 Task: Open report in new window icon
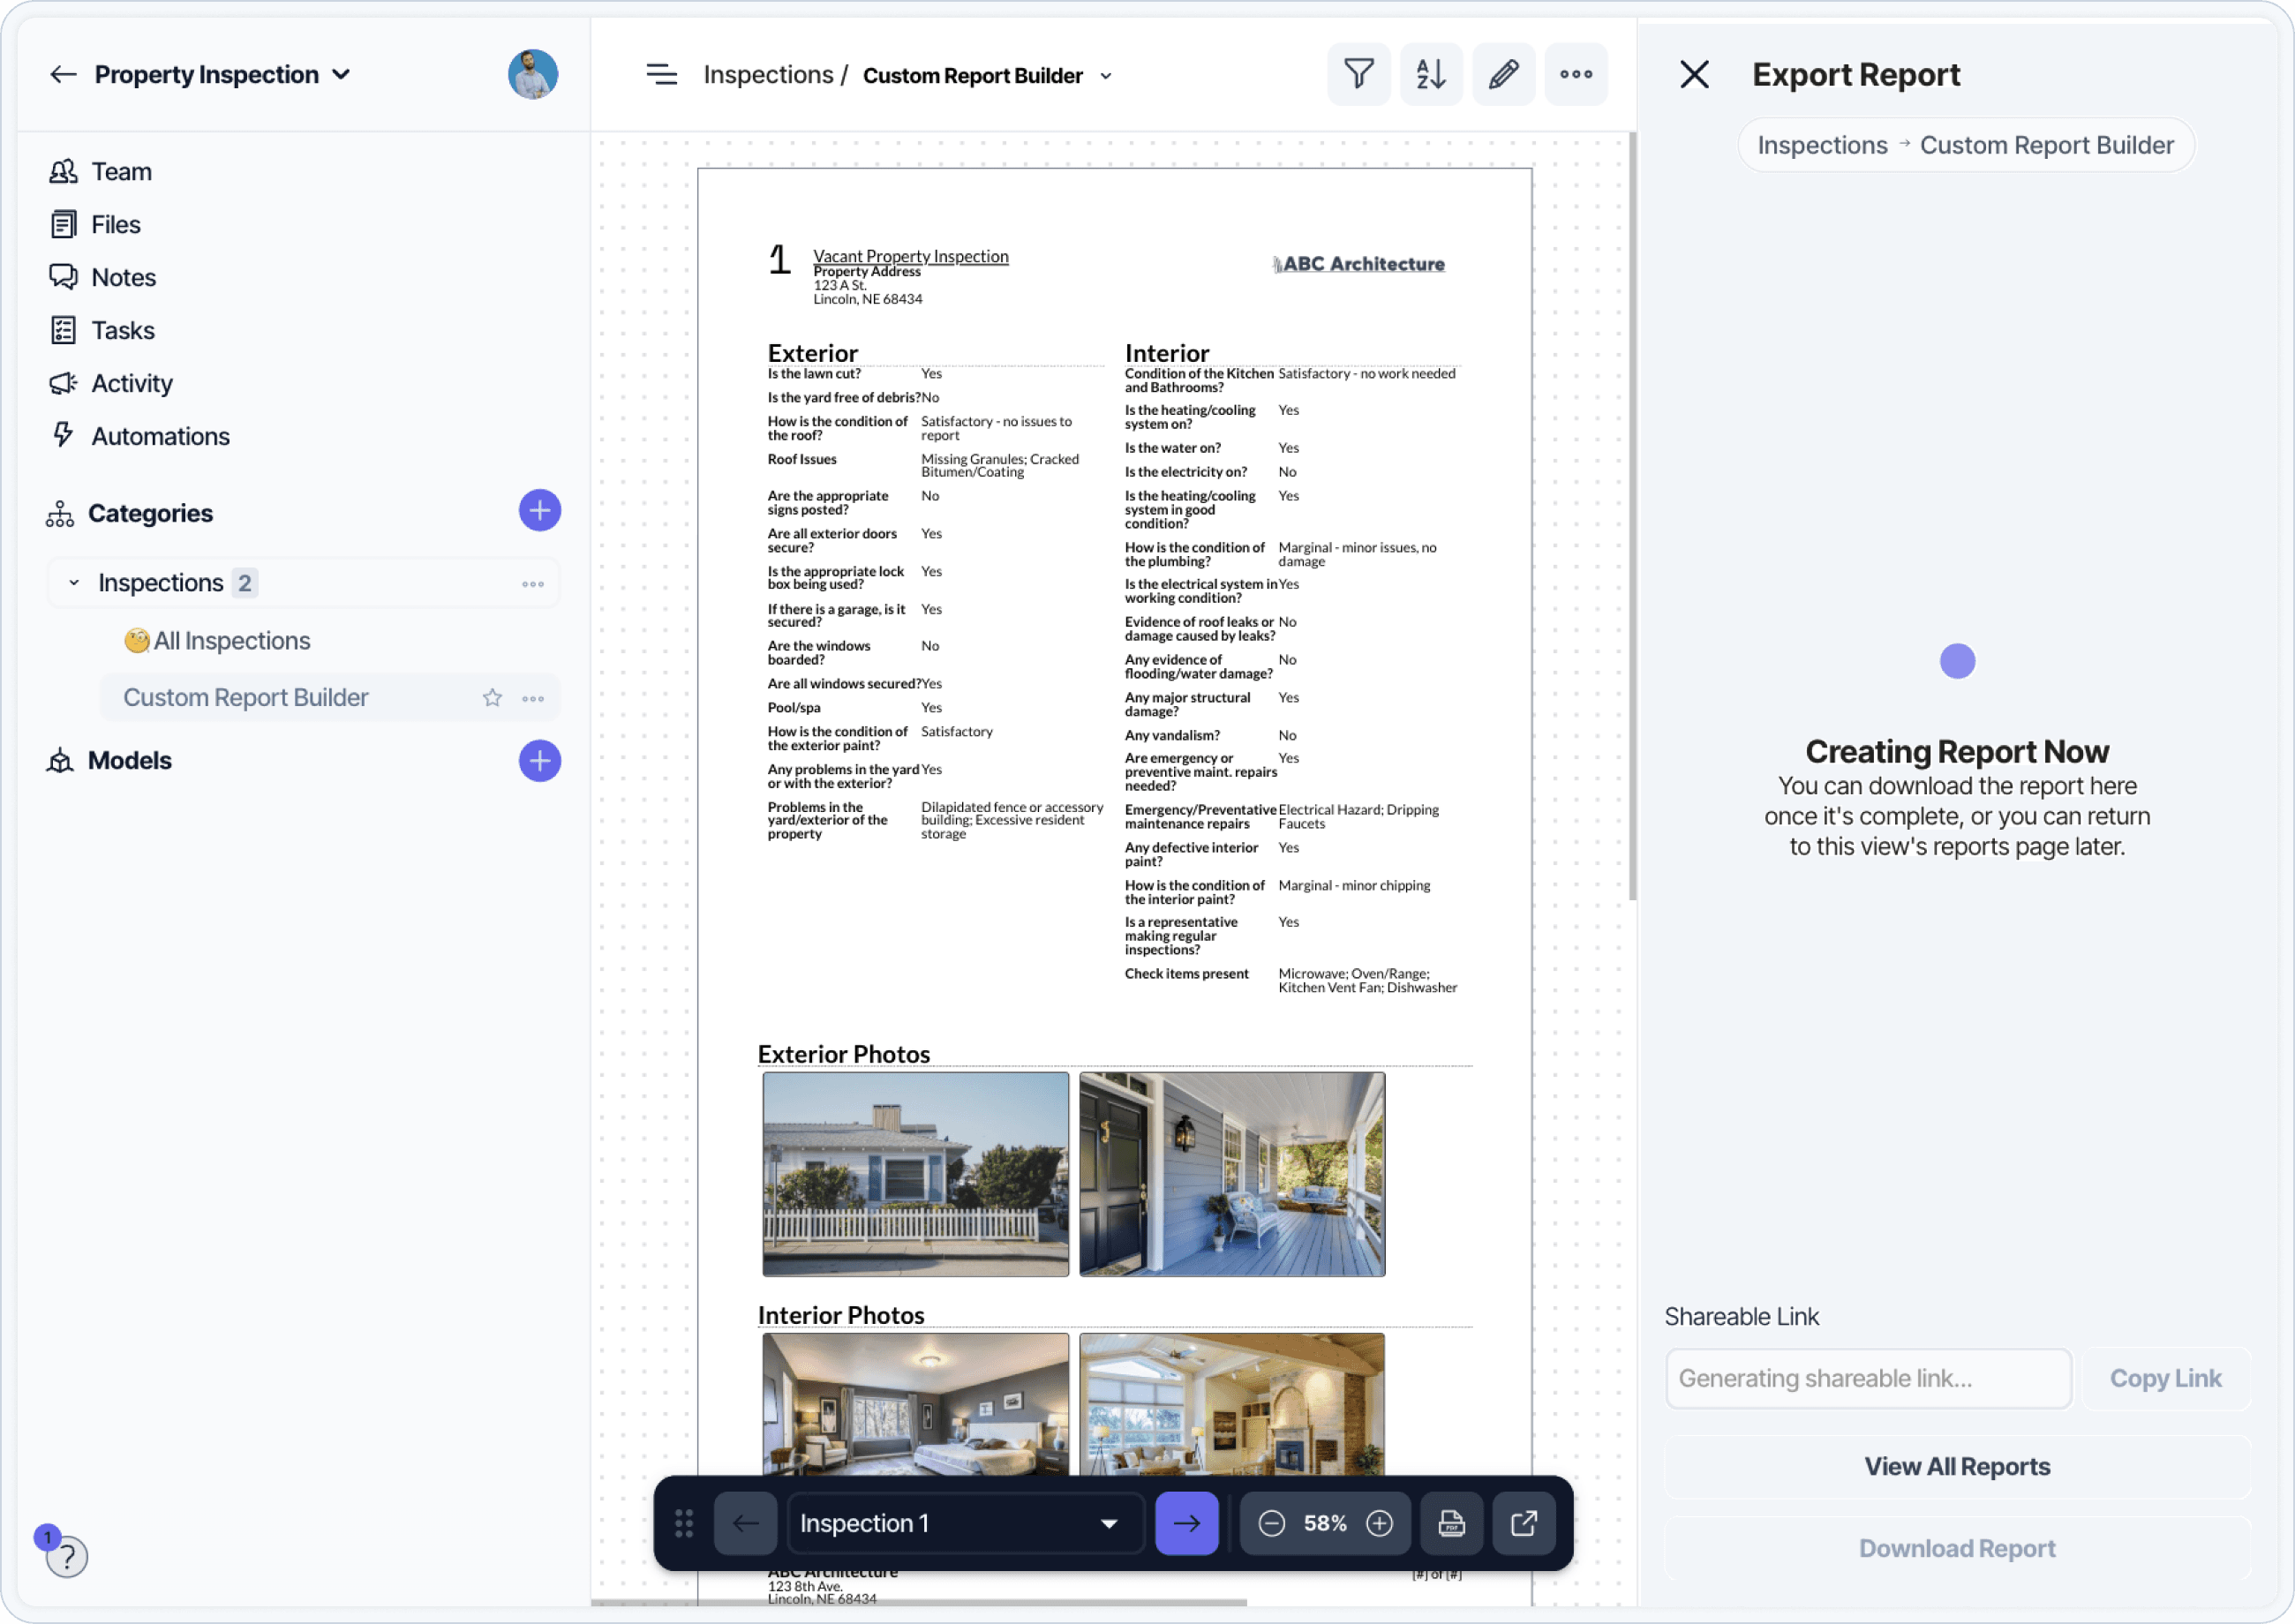(x=1523, y=1523)
